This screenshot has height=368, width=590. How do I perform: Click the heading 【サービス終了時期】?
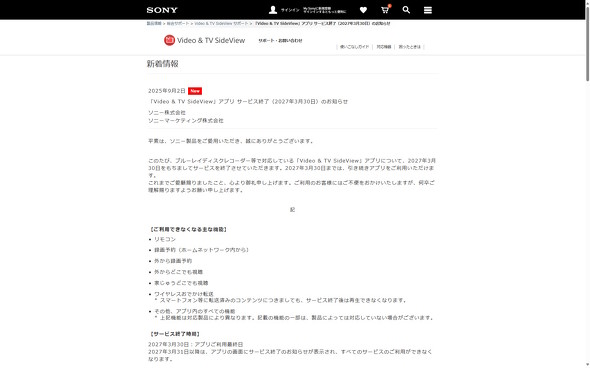pos(175,334)
